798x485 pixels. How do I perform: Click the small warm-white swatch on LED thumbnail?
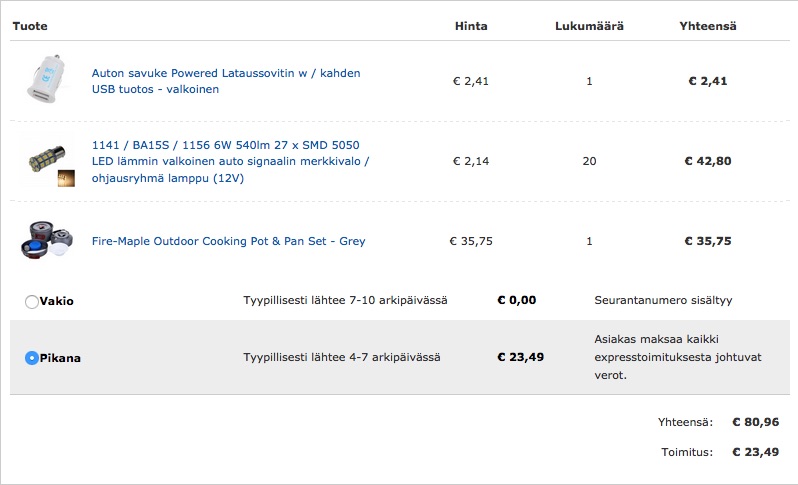(66, 179)
